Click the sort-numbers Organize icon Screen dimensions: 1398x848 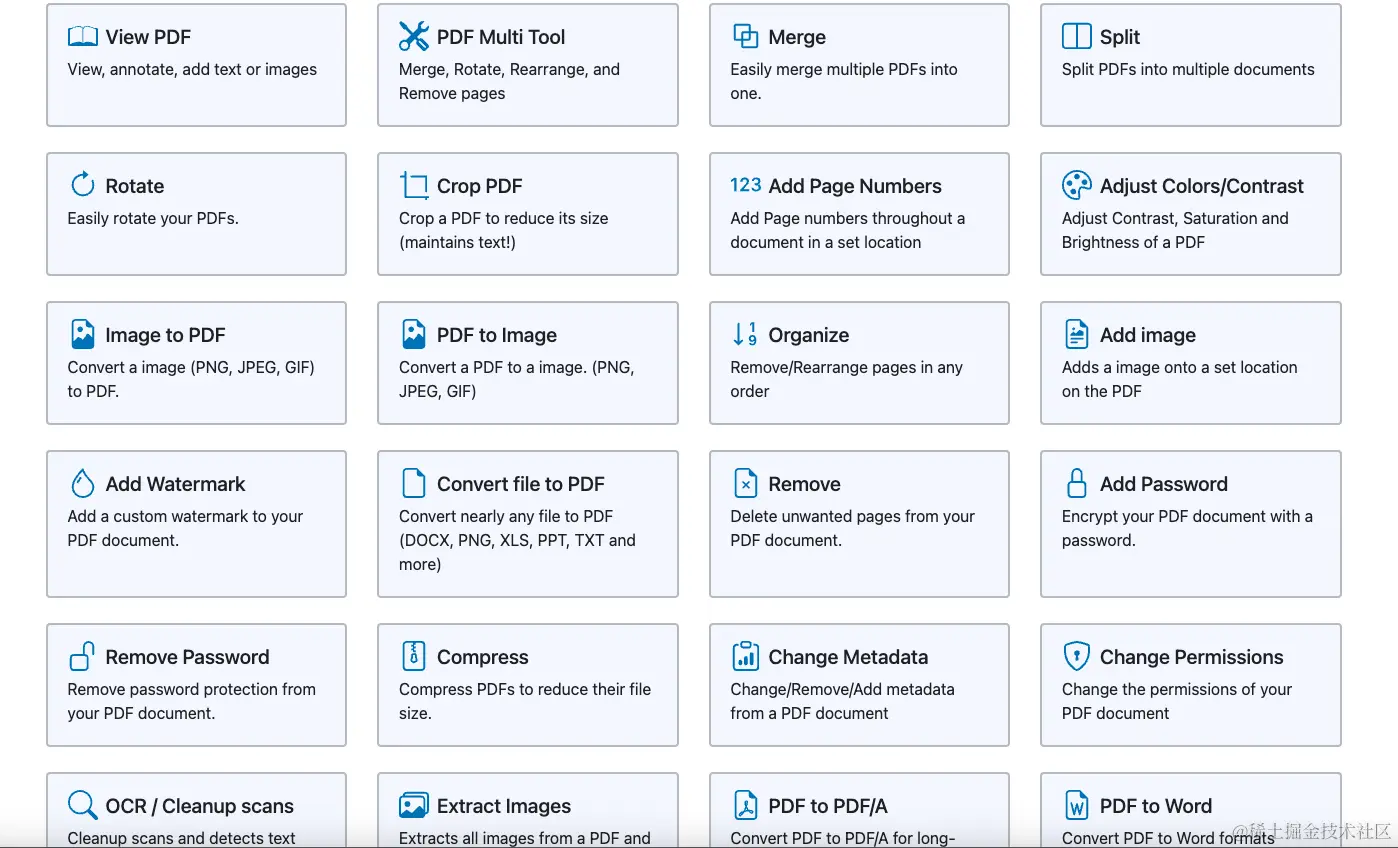(x=746, y=334)
